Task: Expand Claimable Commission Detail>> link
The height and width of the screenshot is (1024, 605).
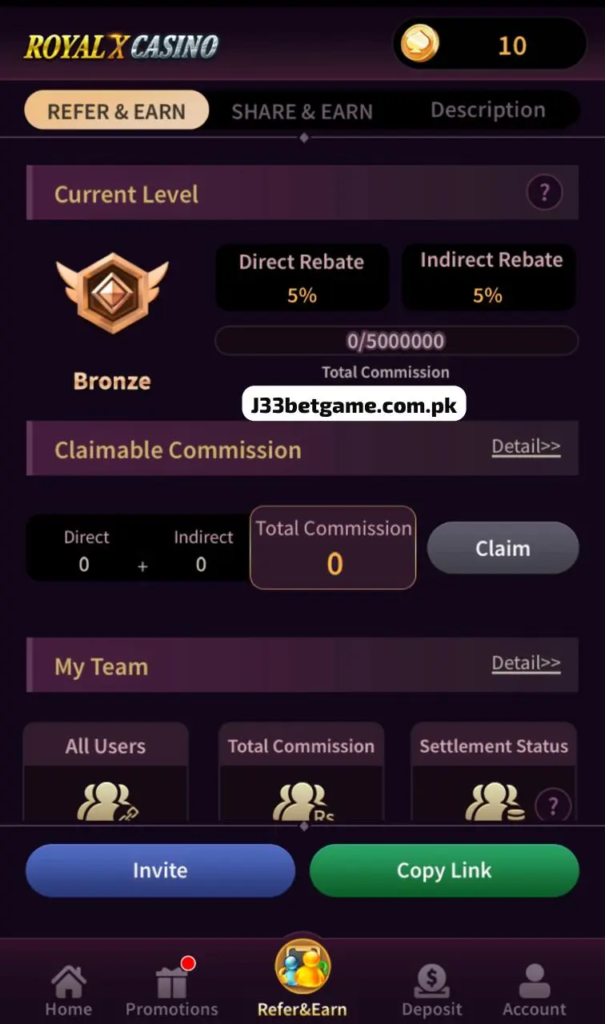Action: tap(526, 447)
